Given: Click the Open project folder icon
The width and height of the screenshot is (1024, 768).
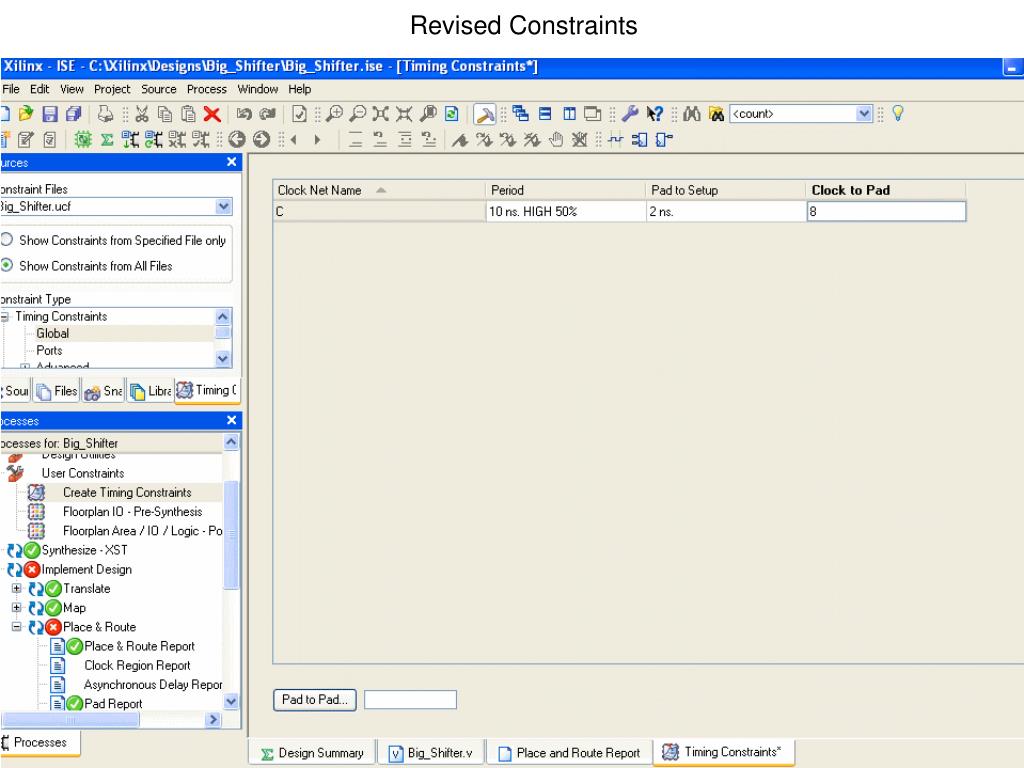Looking at the screenshot, I should pos(25,114).
